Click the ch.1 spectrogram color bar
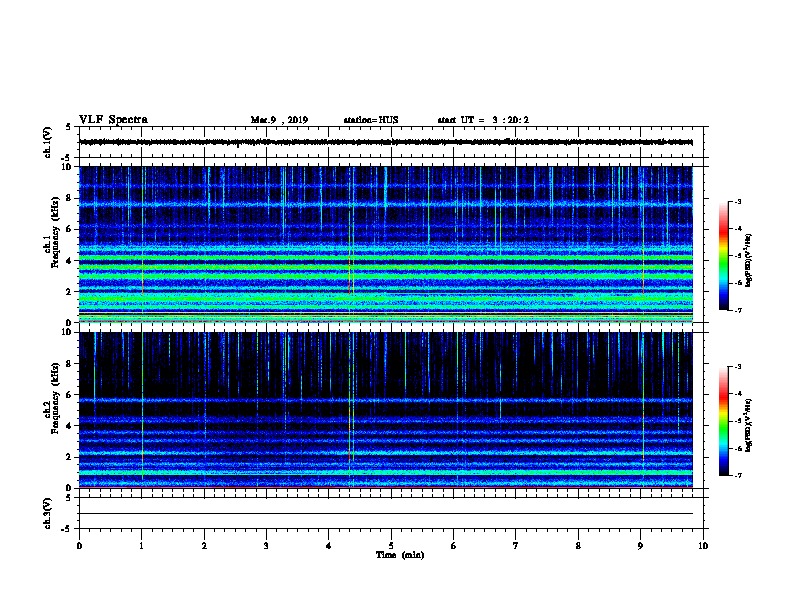Viewport: 792px width, 612px height. click(723, 256)
